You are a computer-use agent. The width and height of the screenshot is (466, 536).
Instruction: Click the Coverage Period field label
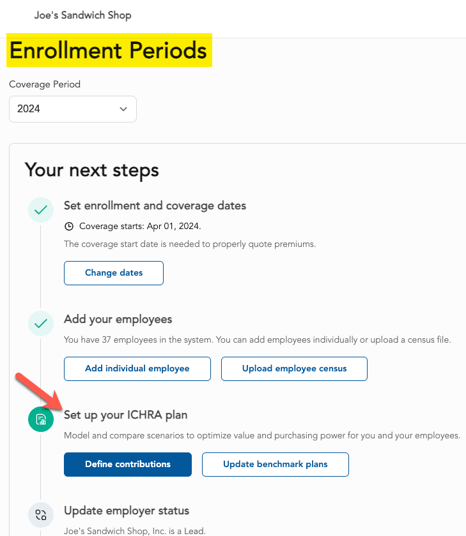45,84
